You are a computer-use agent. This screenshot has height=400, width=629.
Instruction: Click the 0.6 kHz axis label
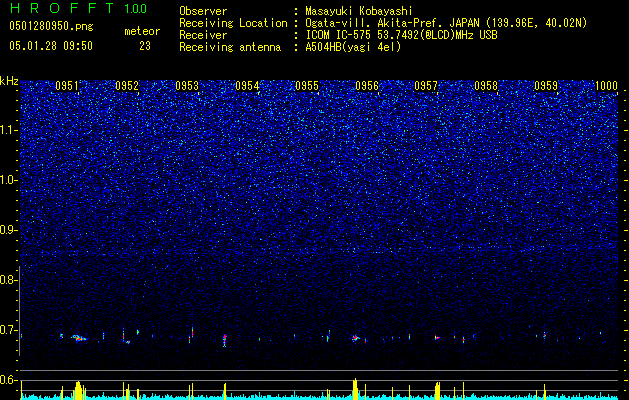click(x=9, y=380)
